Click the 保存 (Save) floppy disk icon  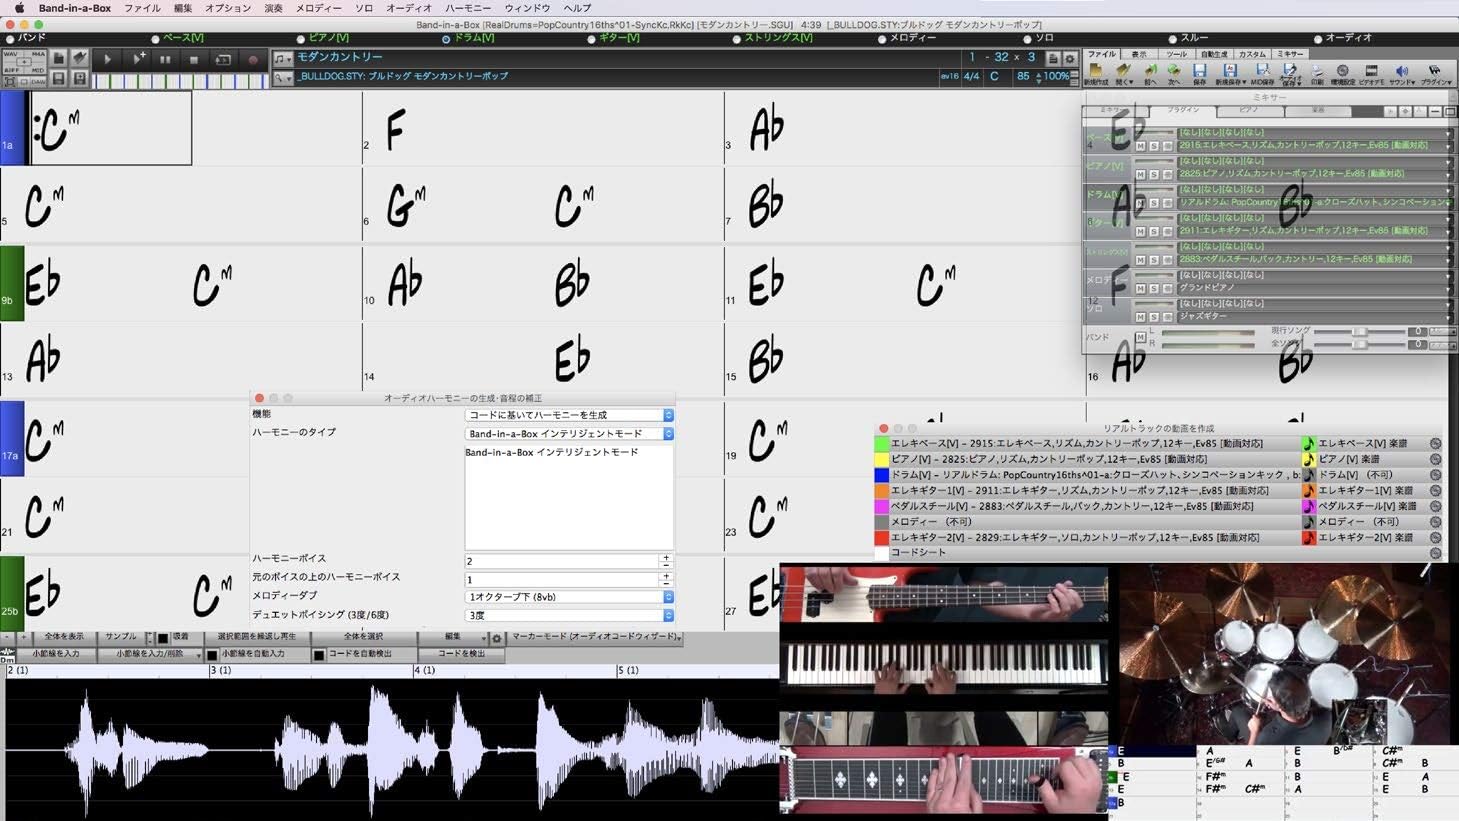coord(1199,72)
